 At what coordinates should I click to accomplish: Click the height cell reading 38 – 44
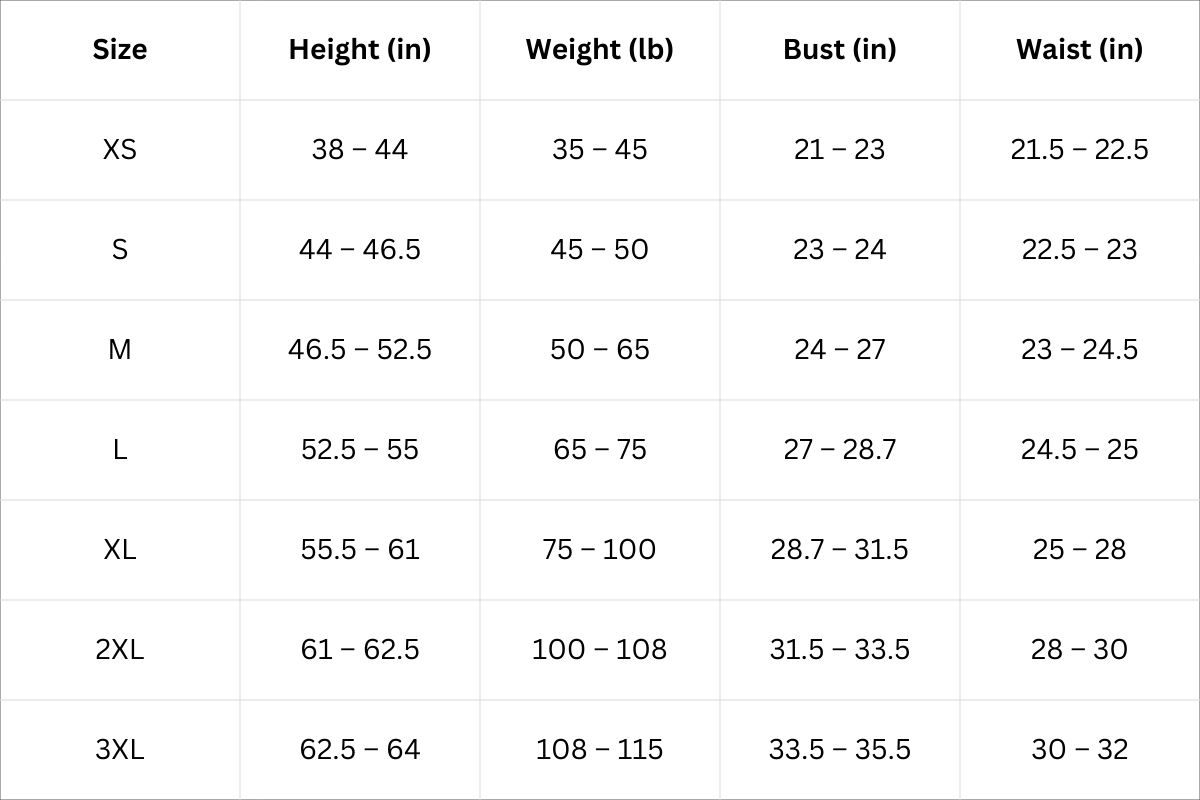[x=360, y=150]
